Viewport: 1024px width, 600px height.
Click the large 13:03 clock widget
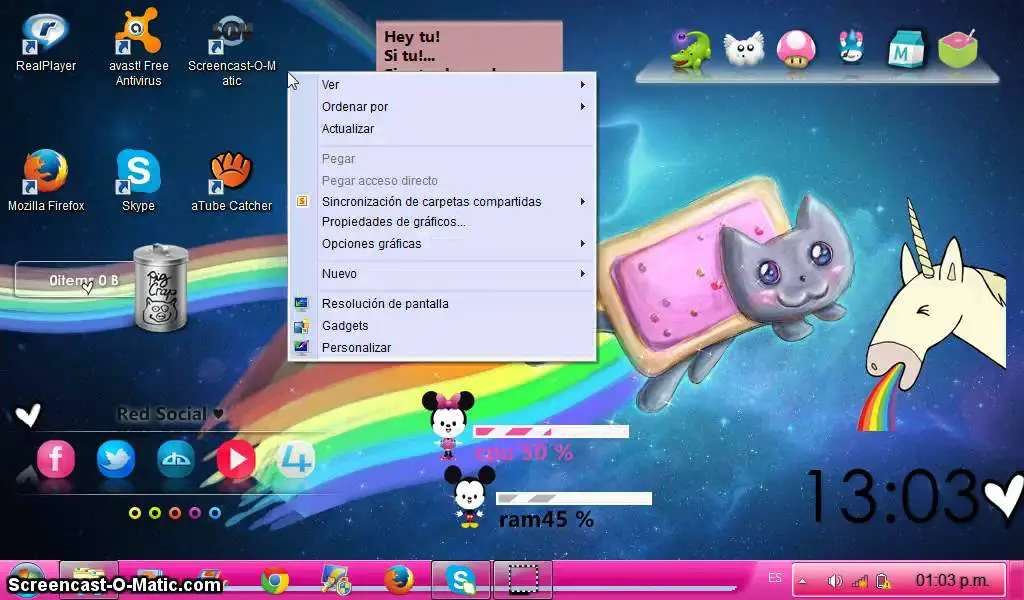(x=893, y=496)
